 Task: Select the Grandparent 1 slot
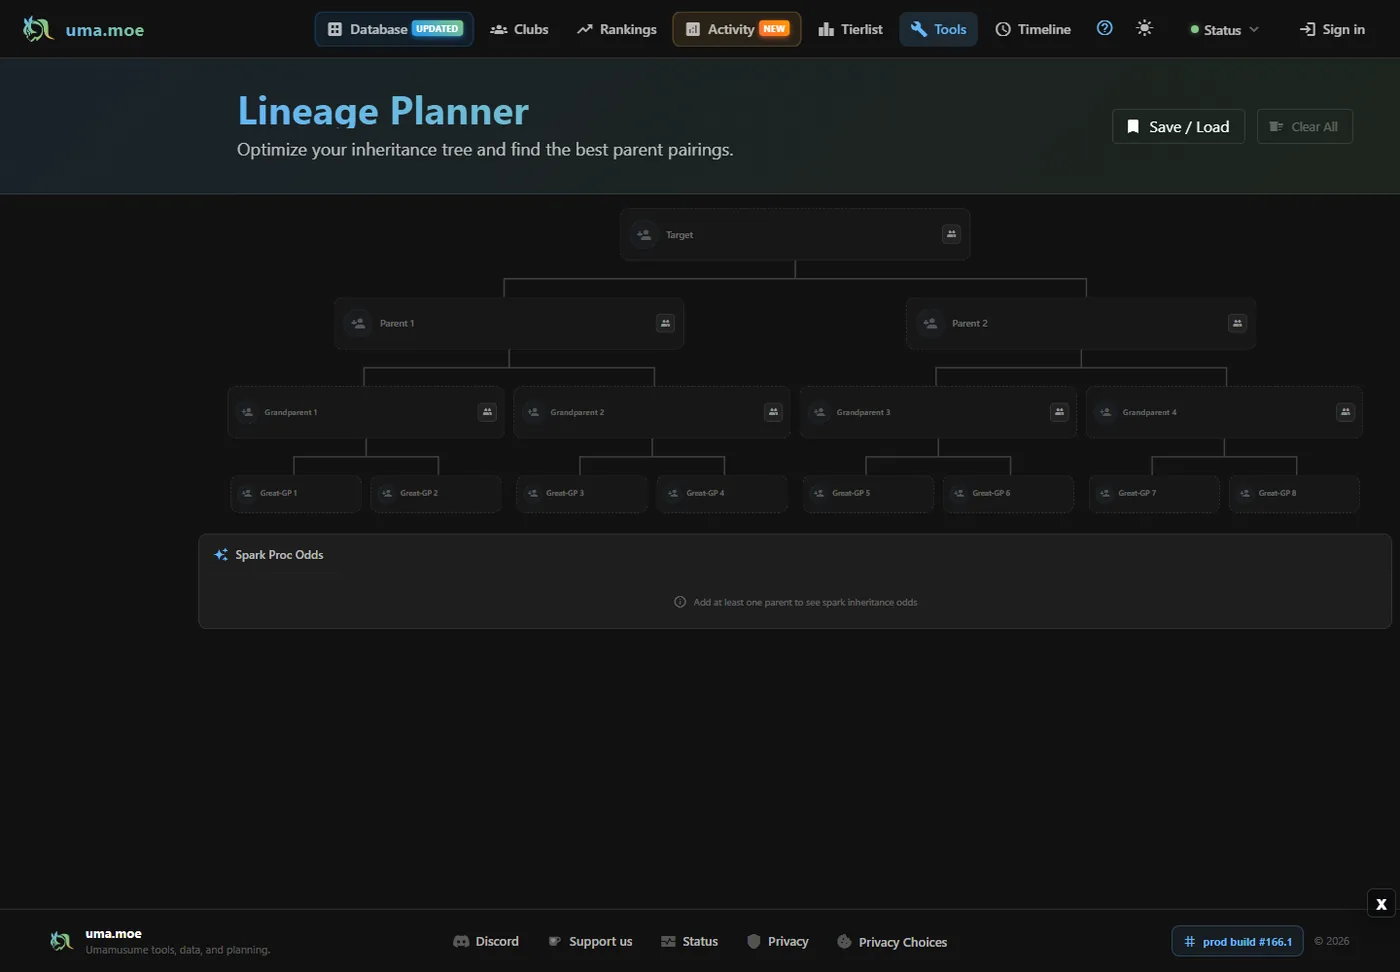tap(366, 412)
